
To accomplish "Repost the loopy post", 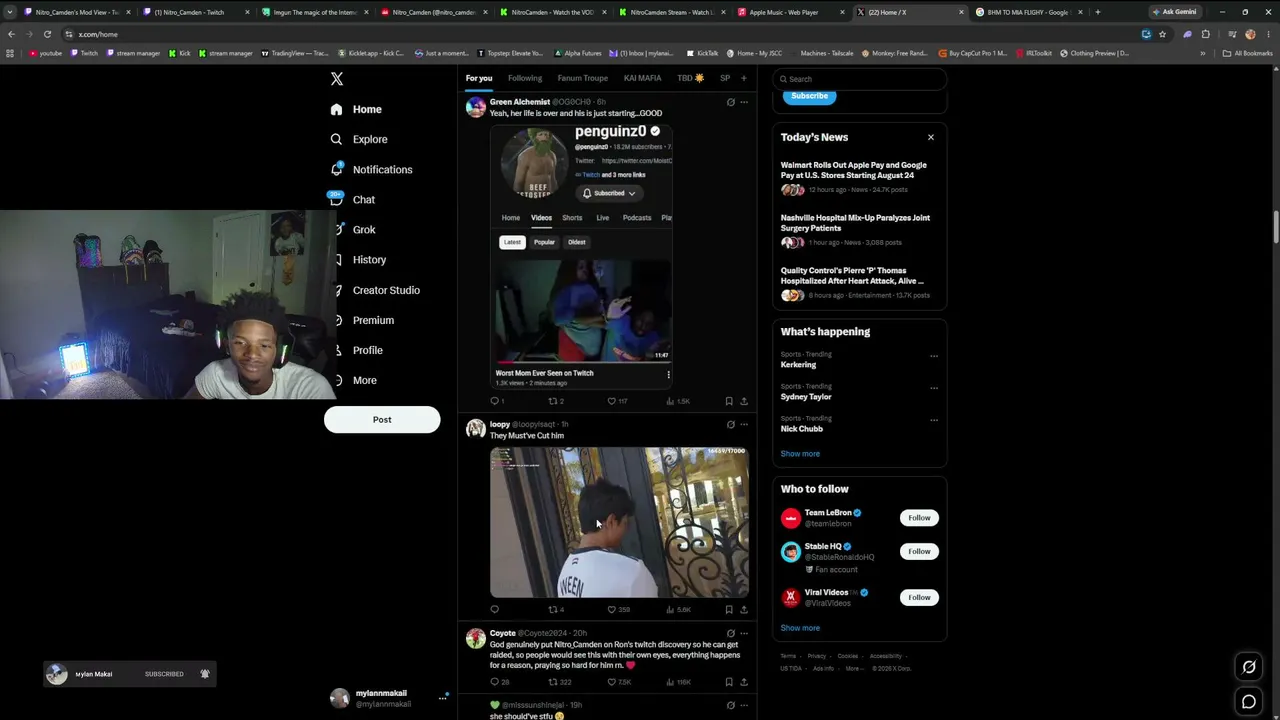I will click(x=556, y=609).
